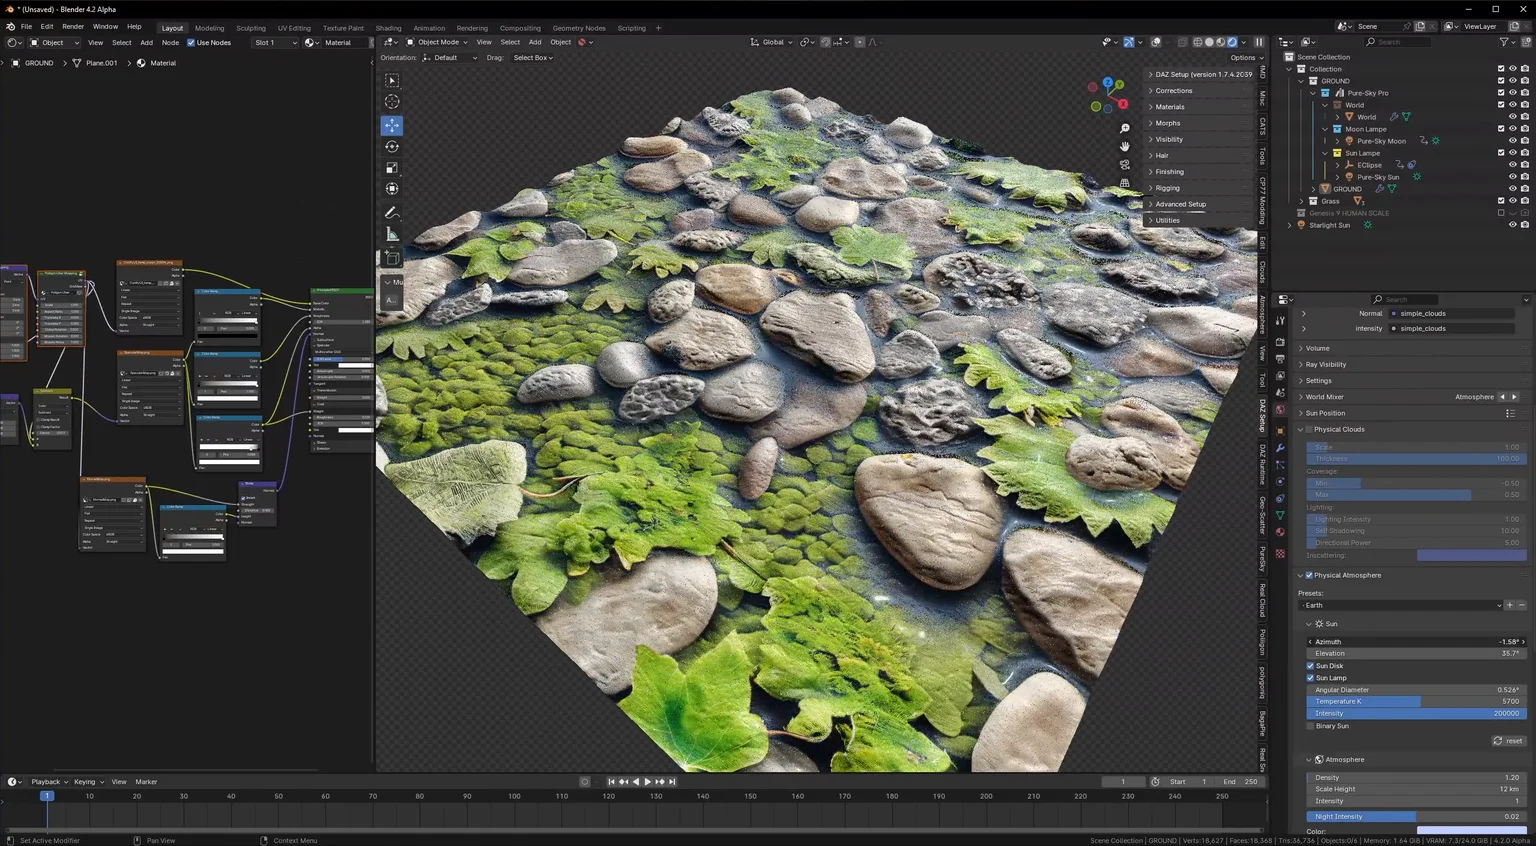Open the Playback popover in timeline
The width and height of the screenshot is (1536, 846).
48,782
